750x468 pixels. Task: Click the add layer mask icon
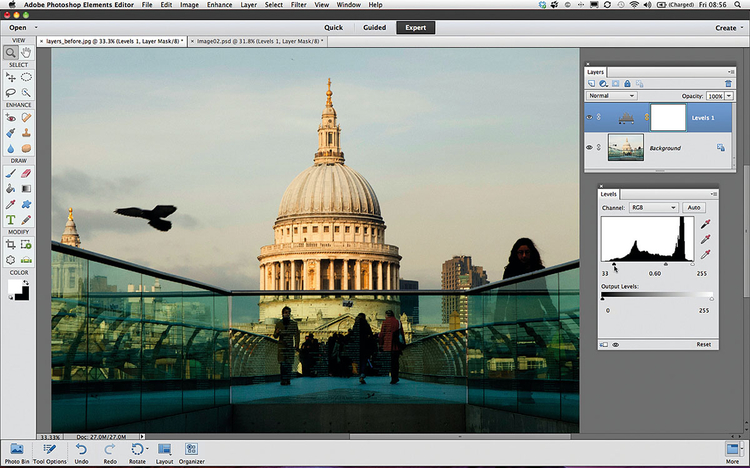616,84
